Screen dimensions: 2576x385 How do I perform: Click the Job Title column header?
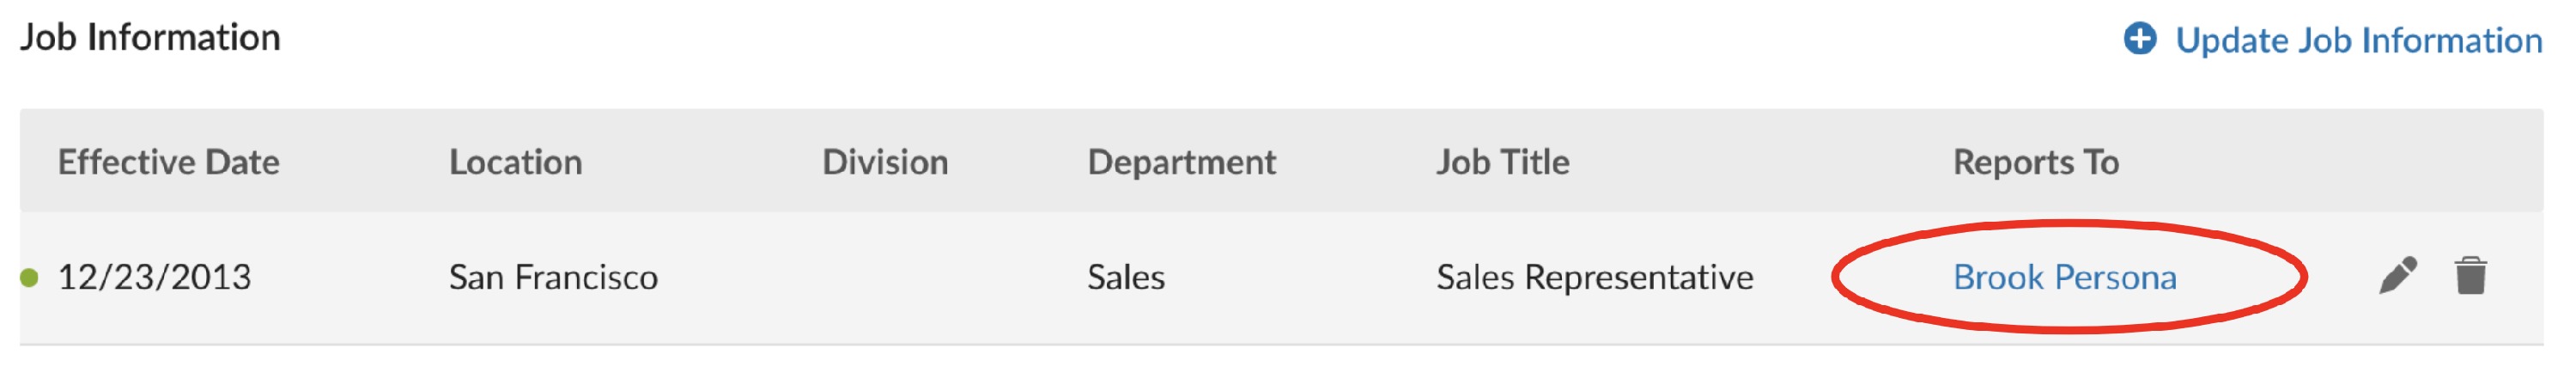coord(1502,162)
